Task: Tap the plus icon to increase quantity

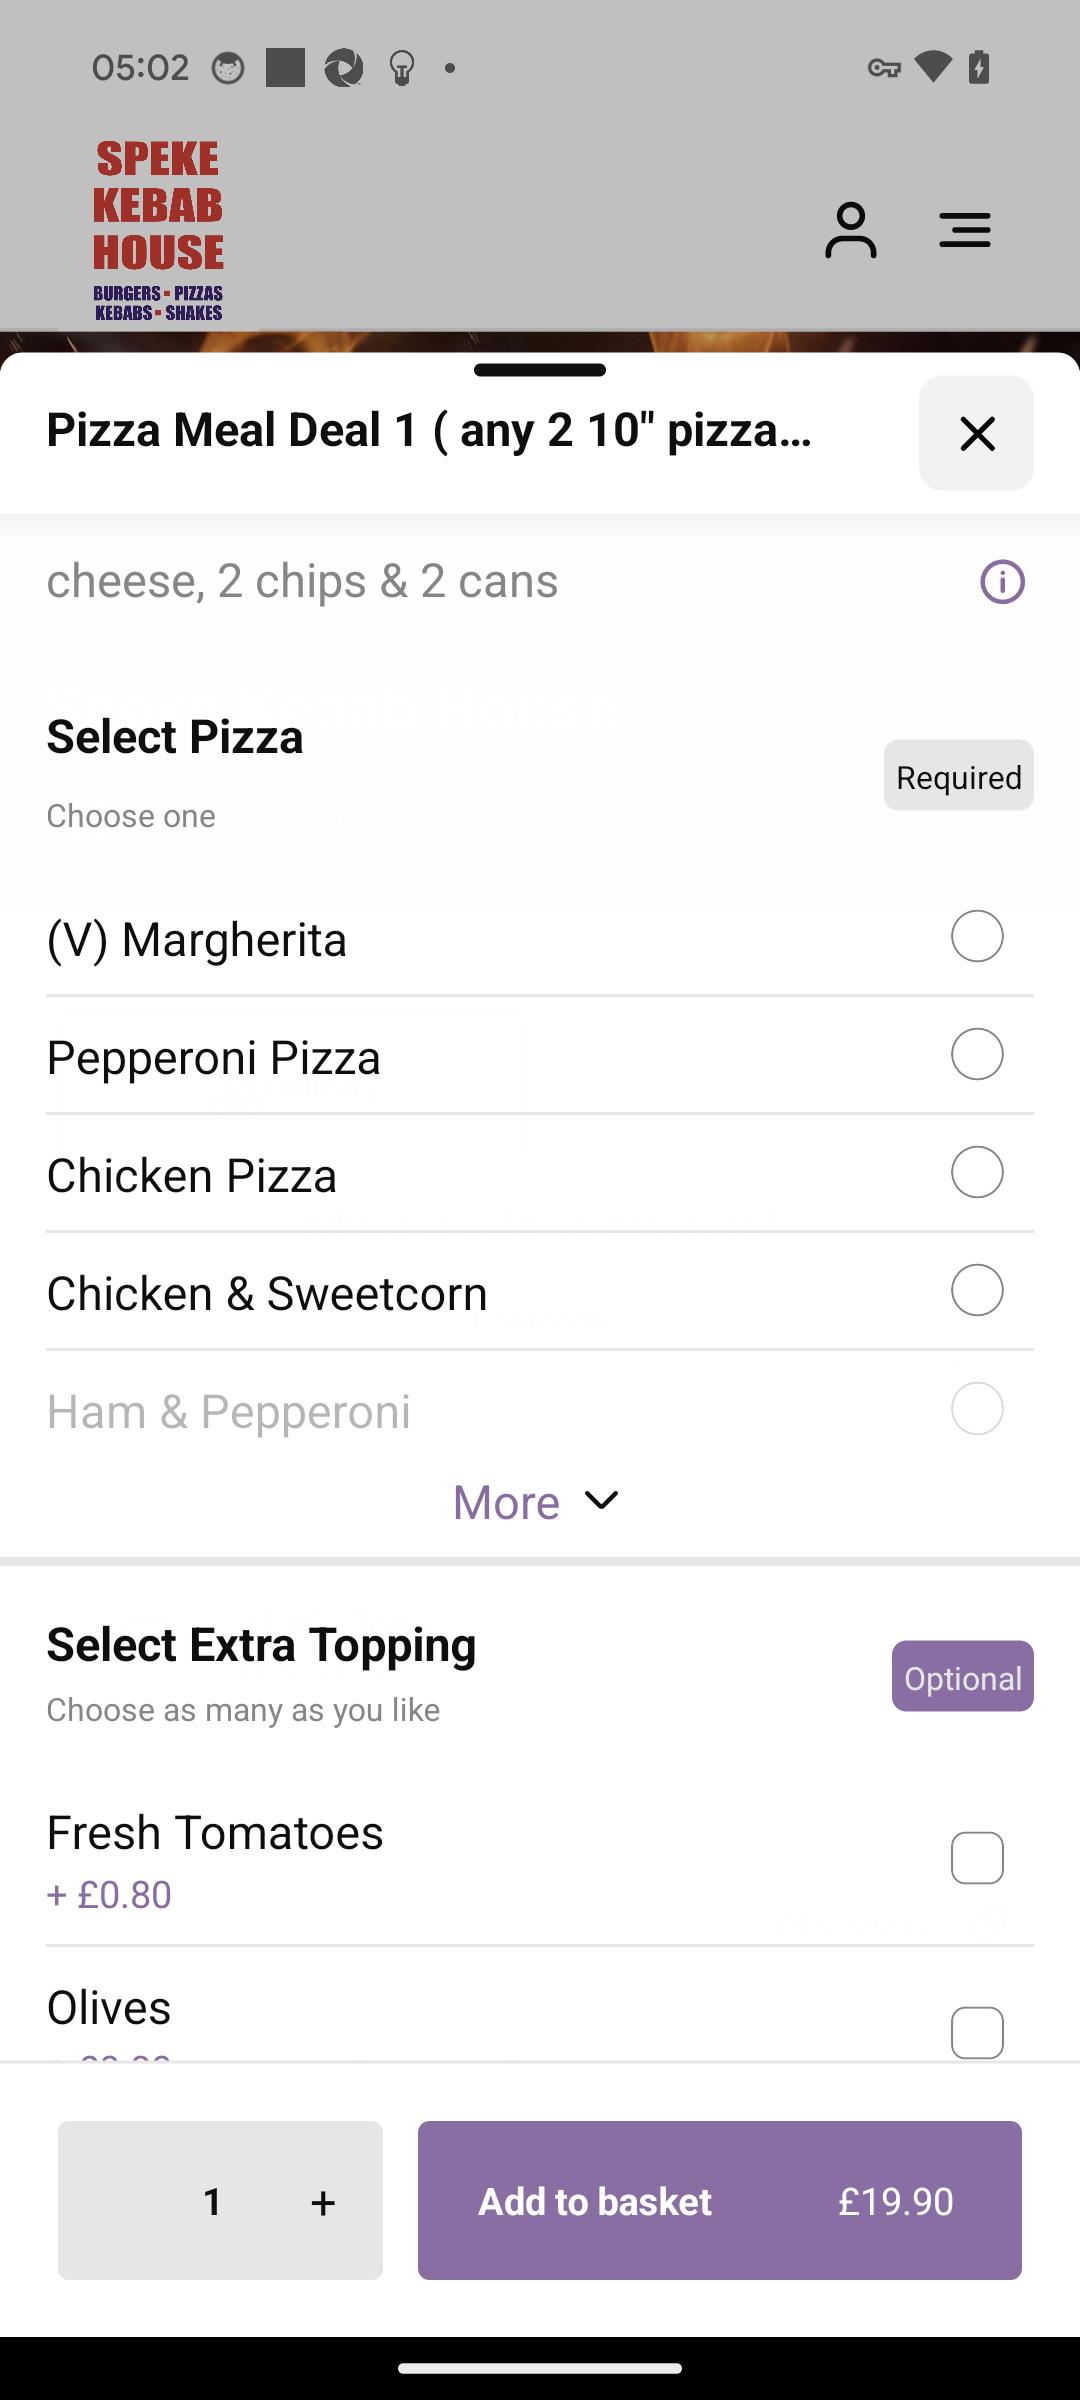Action: coord(322,2201)
